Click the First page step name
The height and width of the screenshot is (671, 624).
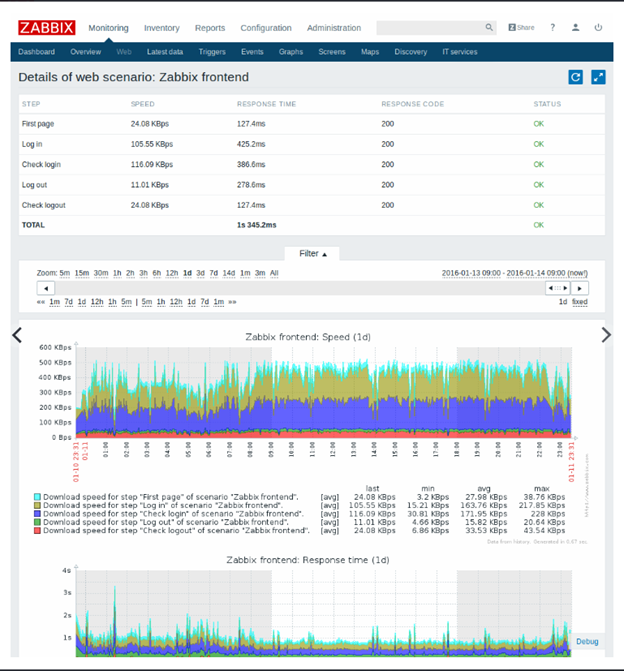[38, 124]
